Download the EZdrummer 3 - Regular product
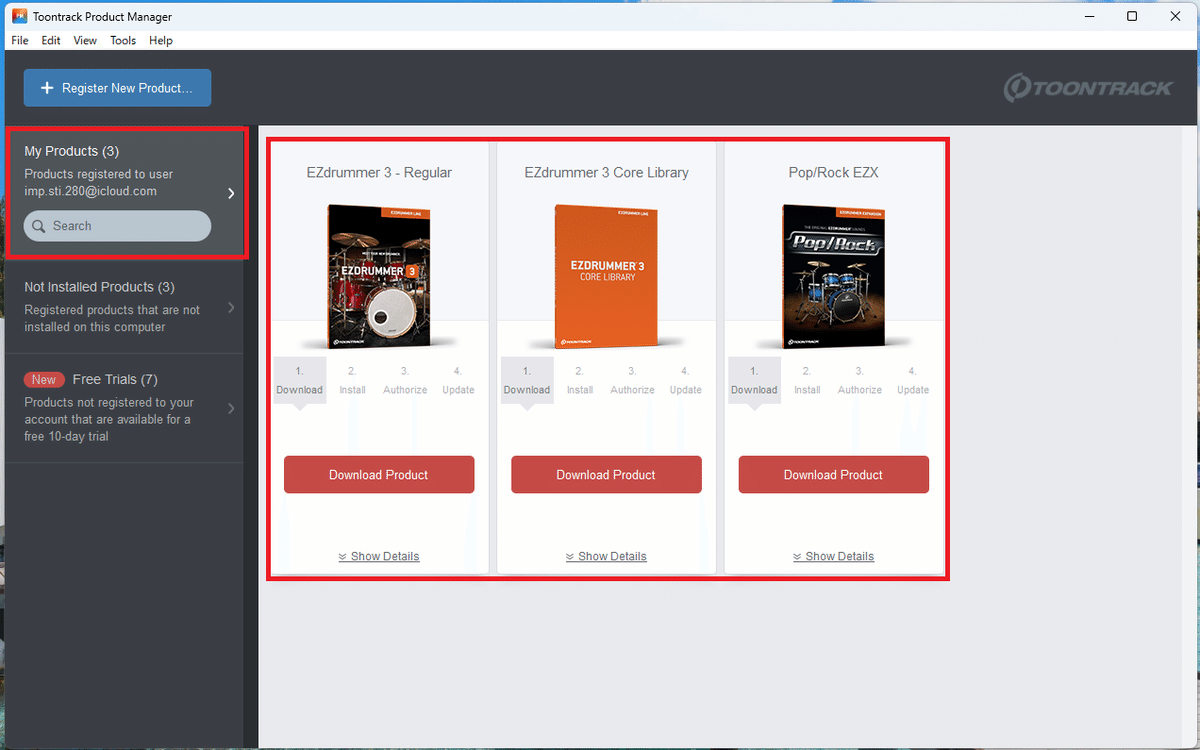Image resolution: width=1200 pixels, height=750 pixels. point(379,475)
